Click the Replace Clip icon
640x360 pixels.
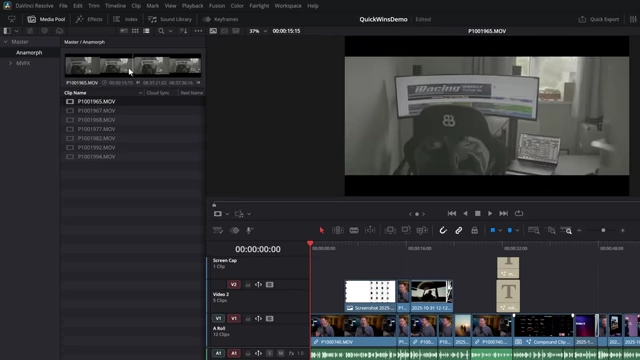pyautogui.click(x=422, y=231)
